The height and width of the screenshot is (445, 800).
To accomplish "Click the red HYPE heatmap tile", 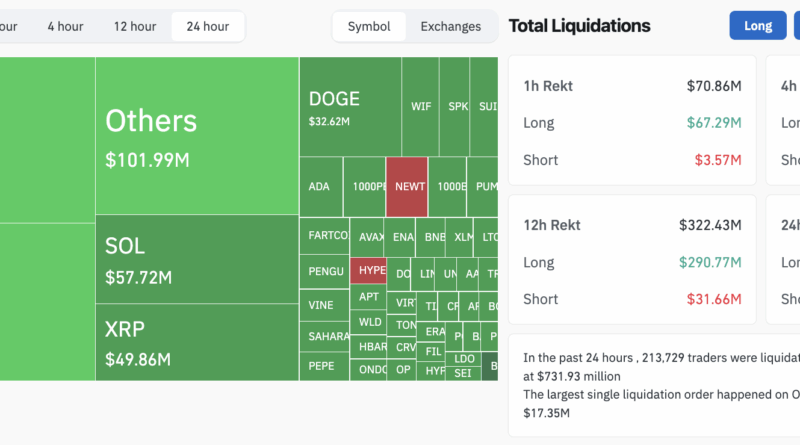I will pyautogui.click(x=368, y=270).
